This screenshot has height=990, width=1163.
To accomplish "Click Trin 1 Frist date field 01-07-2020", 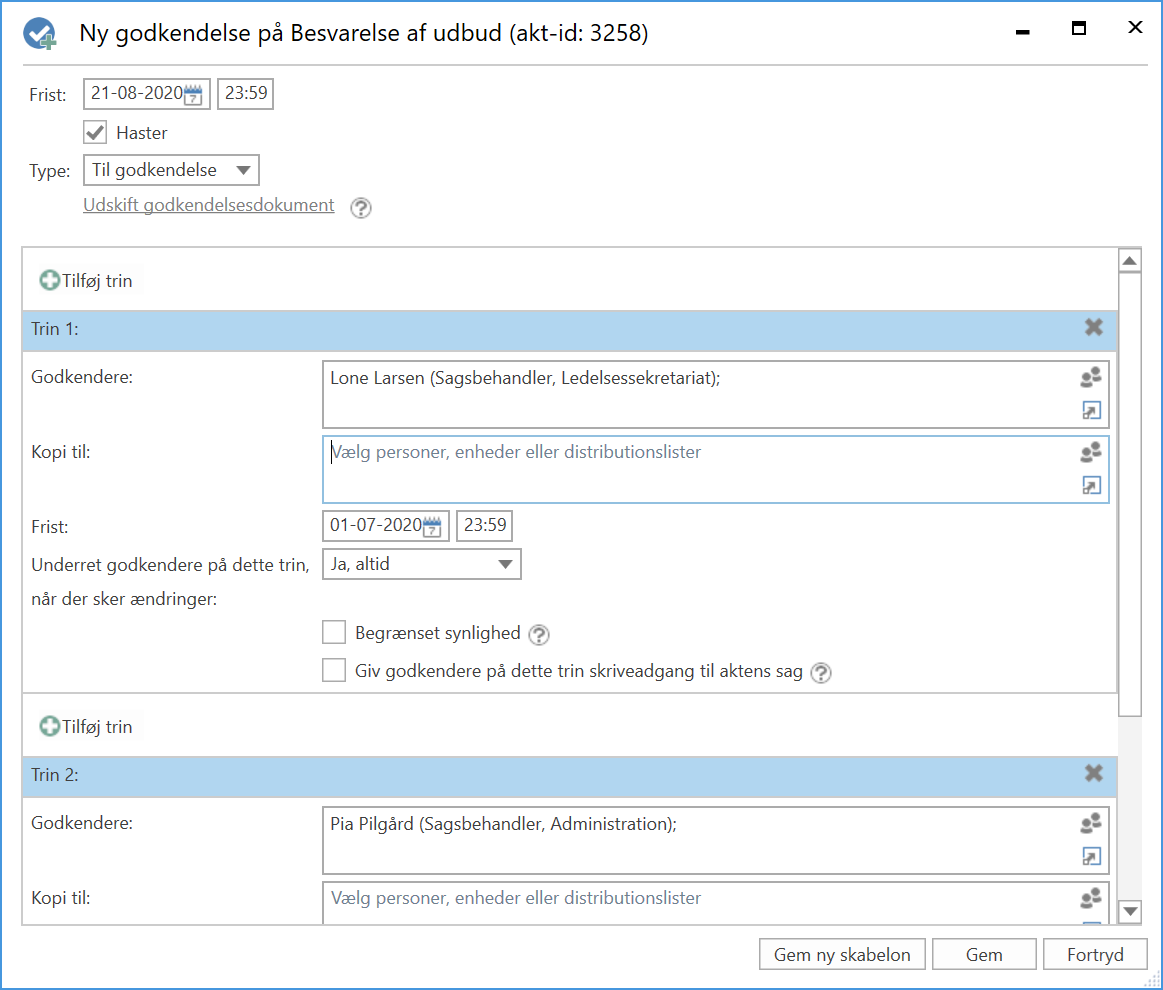I will click(386, 526).
